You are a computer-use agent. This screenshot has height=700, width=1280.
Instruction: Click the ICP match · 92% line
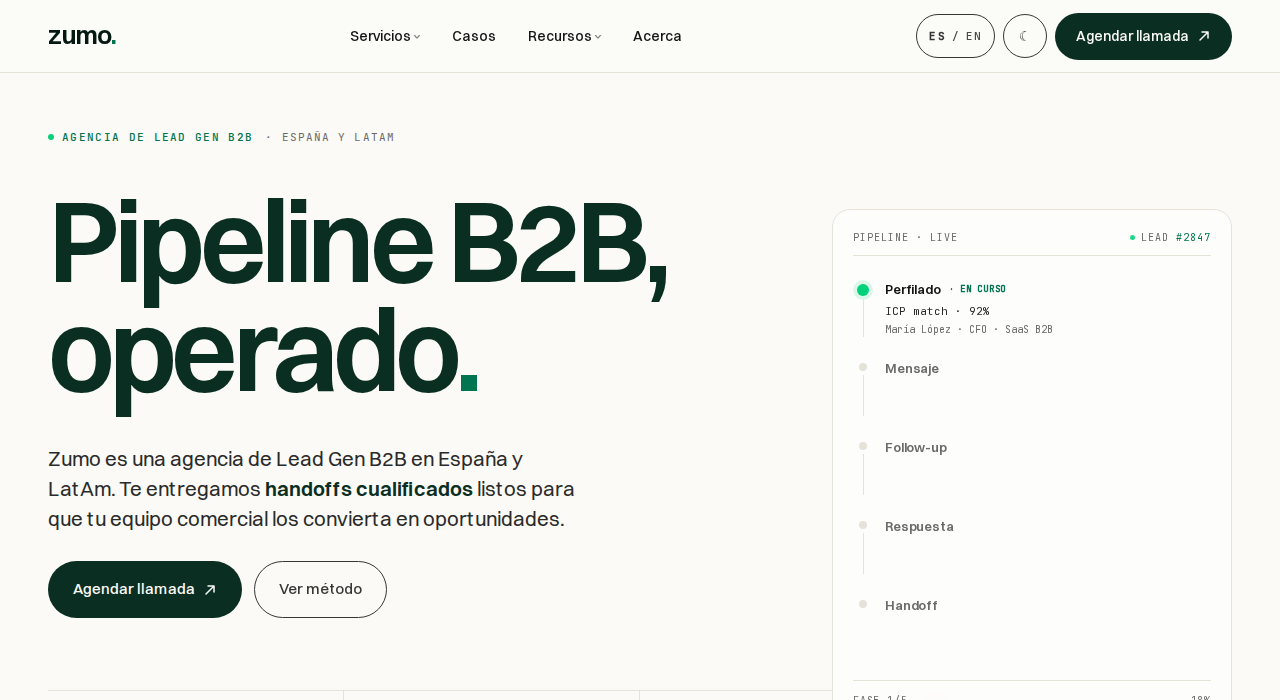point(937,311)
